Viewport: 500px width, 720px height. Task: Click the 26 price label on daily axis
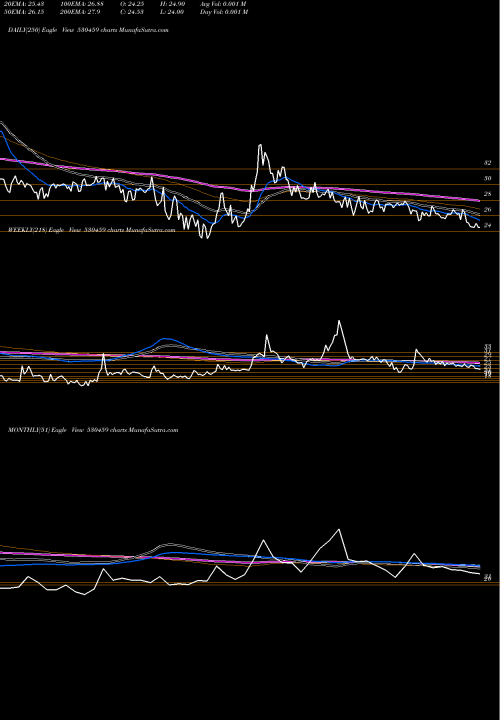point(488,210)
